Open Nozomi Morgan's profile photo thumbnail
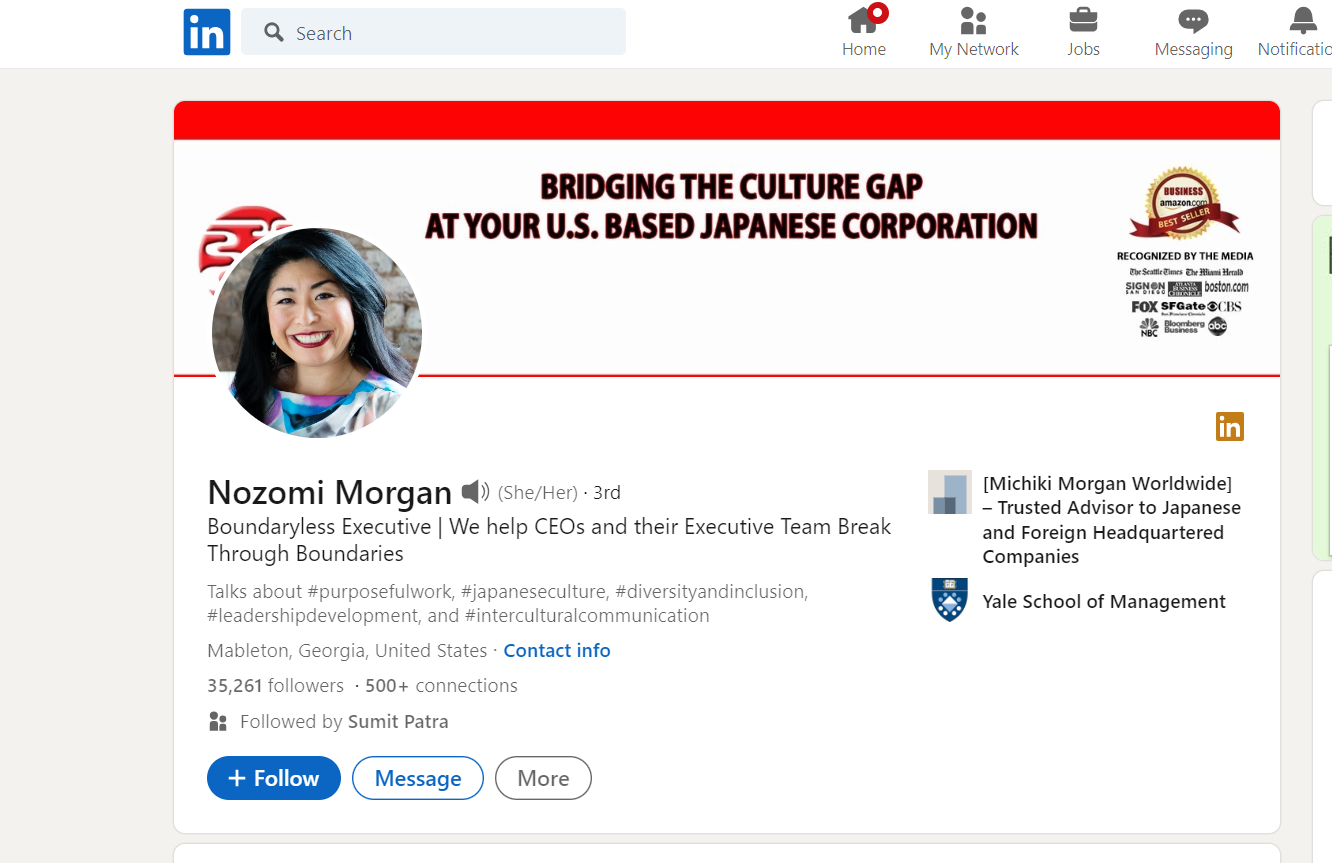This screenshot has height=863, width=1332. 316,333
